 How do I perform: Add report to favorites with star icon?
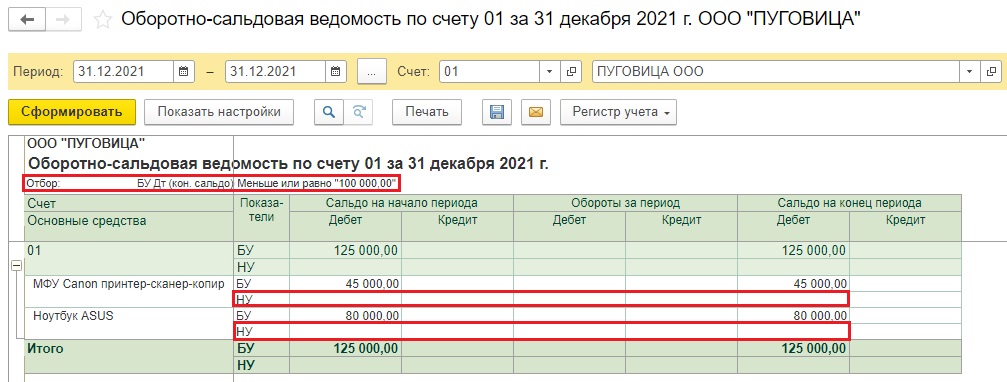click(x=102, y=20)
